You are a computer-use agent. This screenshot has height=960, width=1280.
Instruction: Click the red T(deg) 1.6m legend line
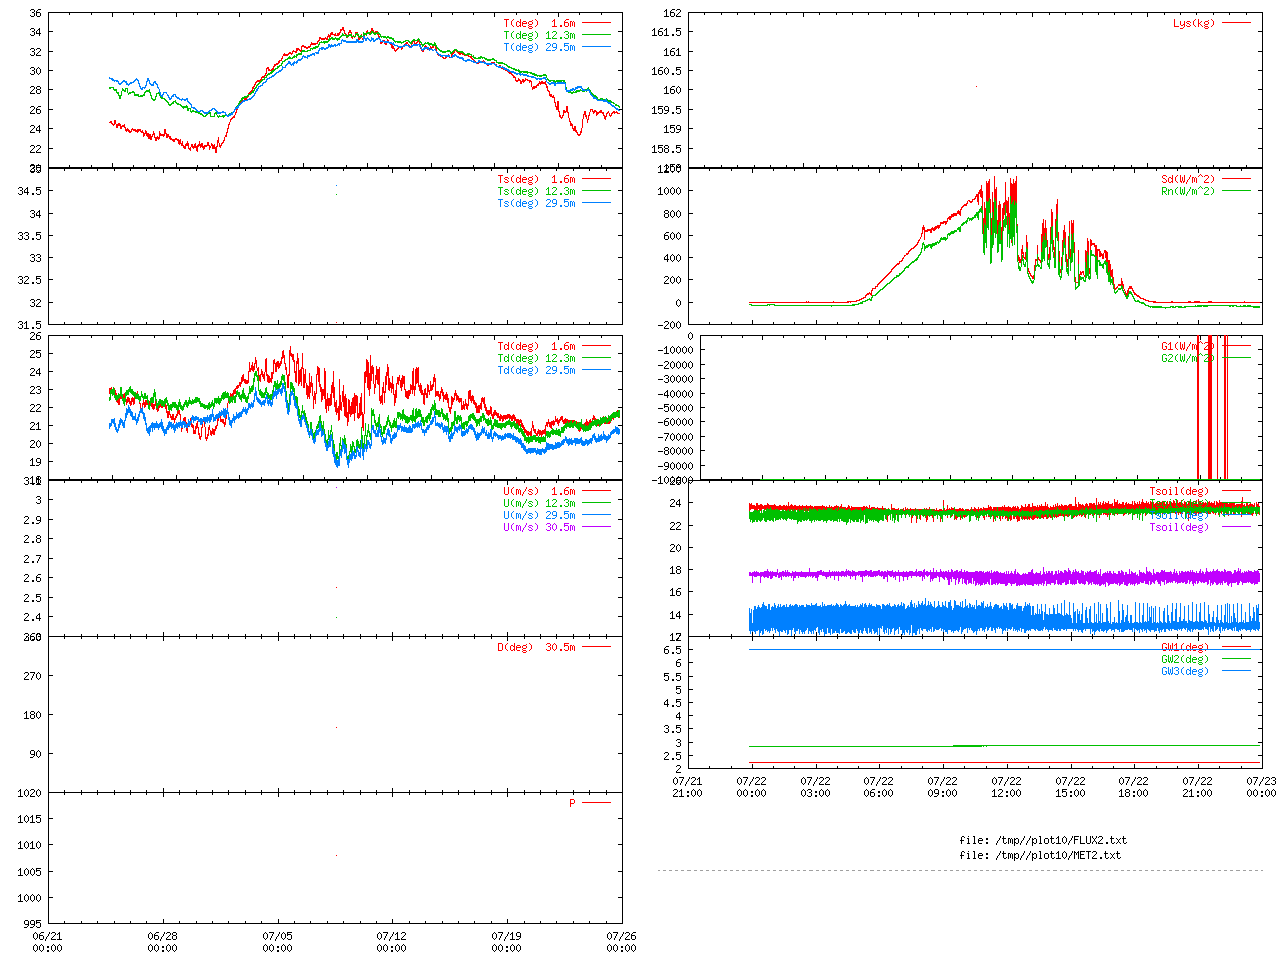pos(597,23)
